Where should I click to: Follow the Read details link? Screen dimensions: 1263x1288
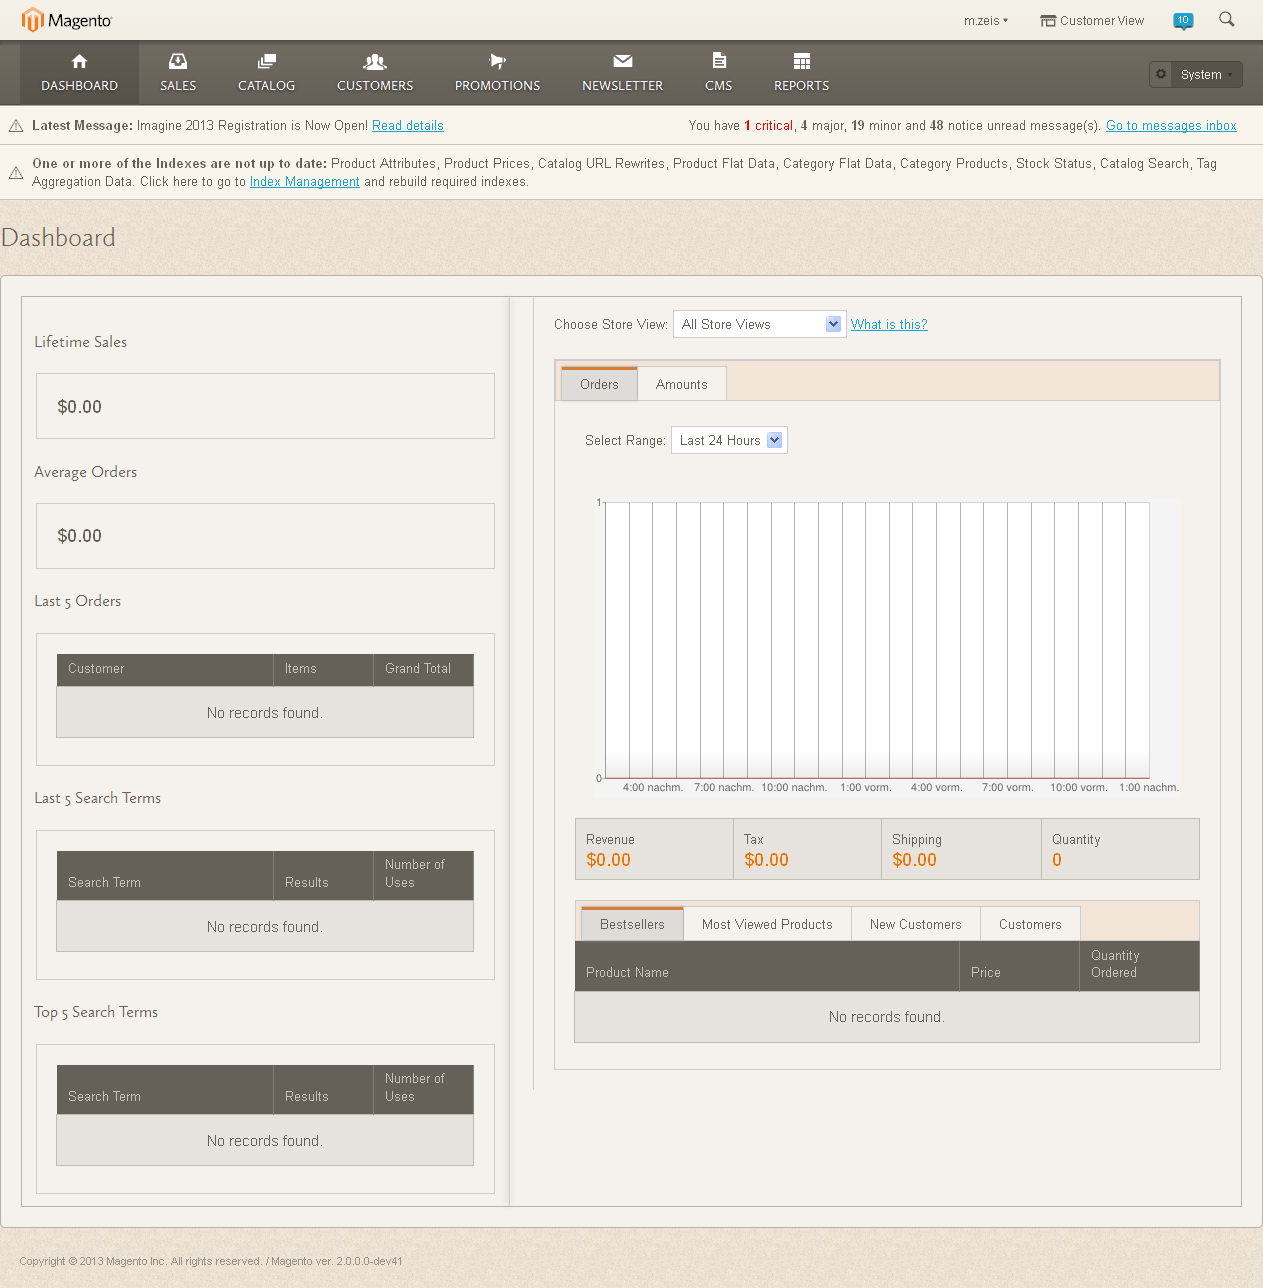click(408, 126)
